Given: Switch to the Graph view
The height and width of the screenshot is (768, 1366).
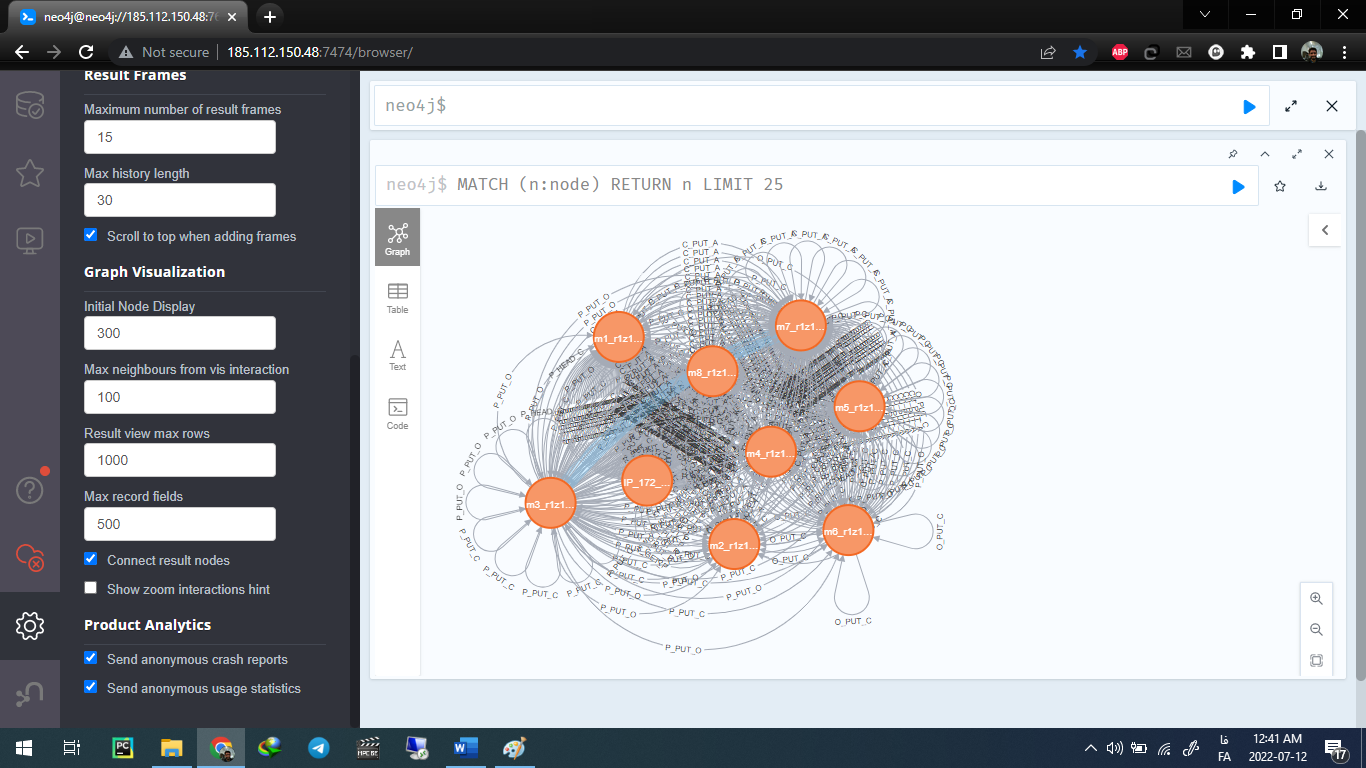Looking at the screenshot, I should click(x=397, y=238).
